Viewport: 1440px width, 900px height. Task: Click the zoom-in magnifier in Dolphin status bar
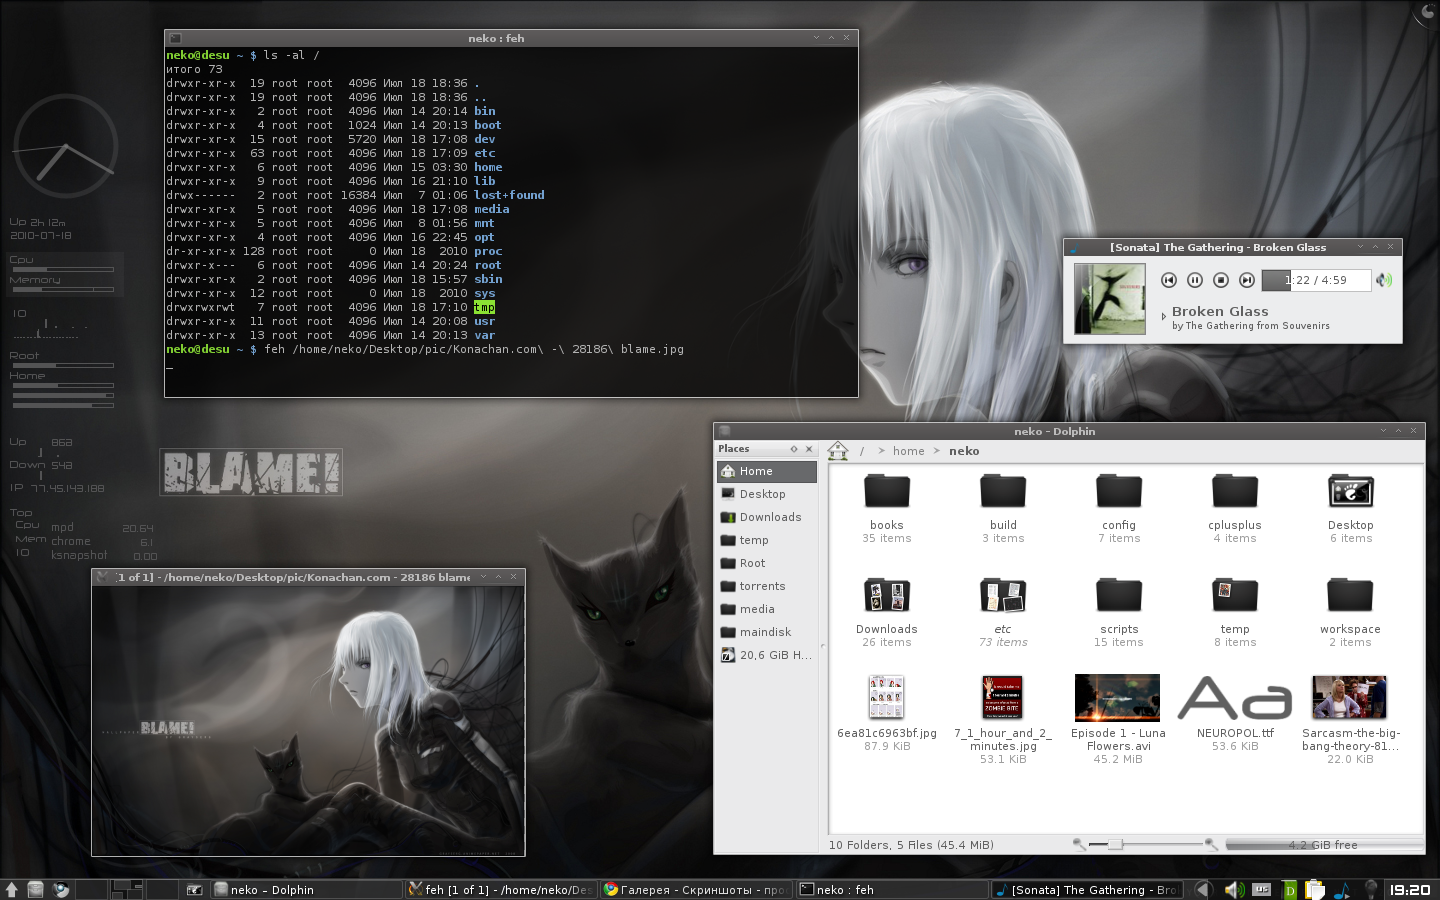tap(1211, 845)
